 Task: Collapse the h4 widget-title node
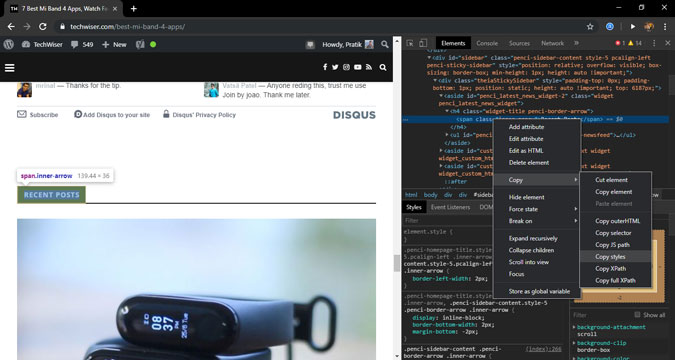tap(447, 111)
